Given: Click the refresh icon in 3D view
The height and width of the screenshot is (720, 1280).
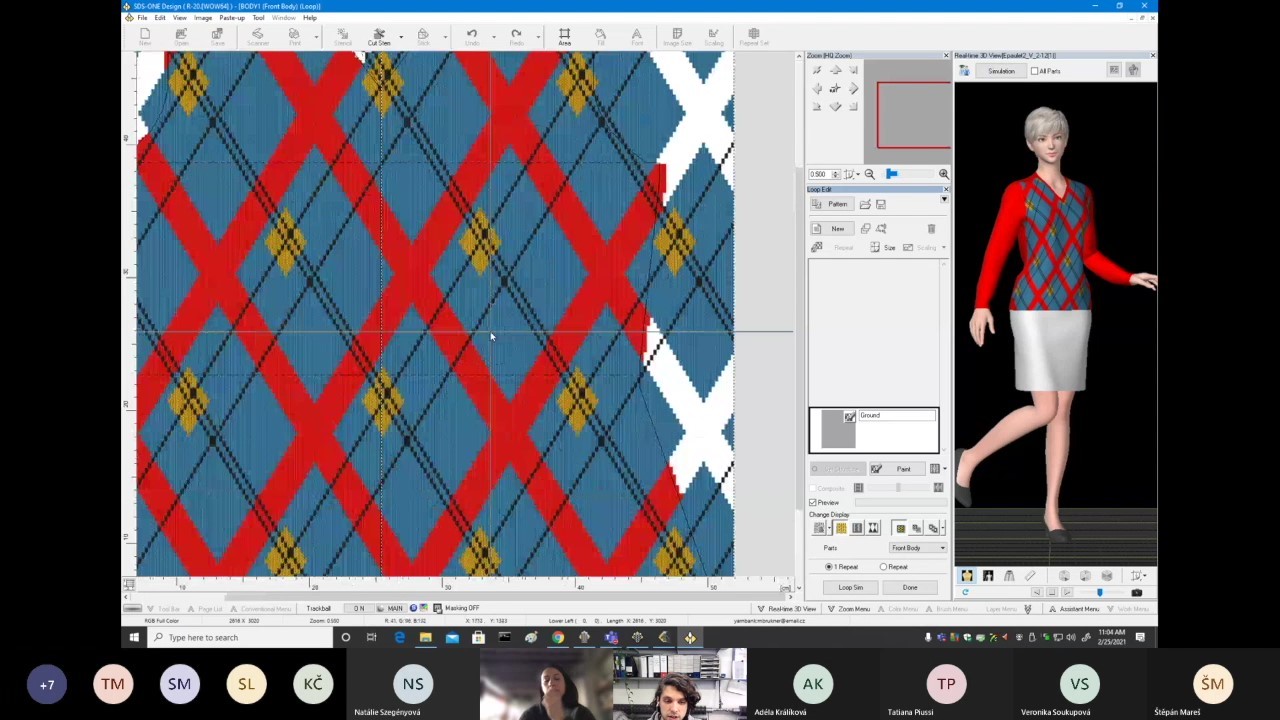Looking at the screenshot, I should pos(965,592).
